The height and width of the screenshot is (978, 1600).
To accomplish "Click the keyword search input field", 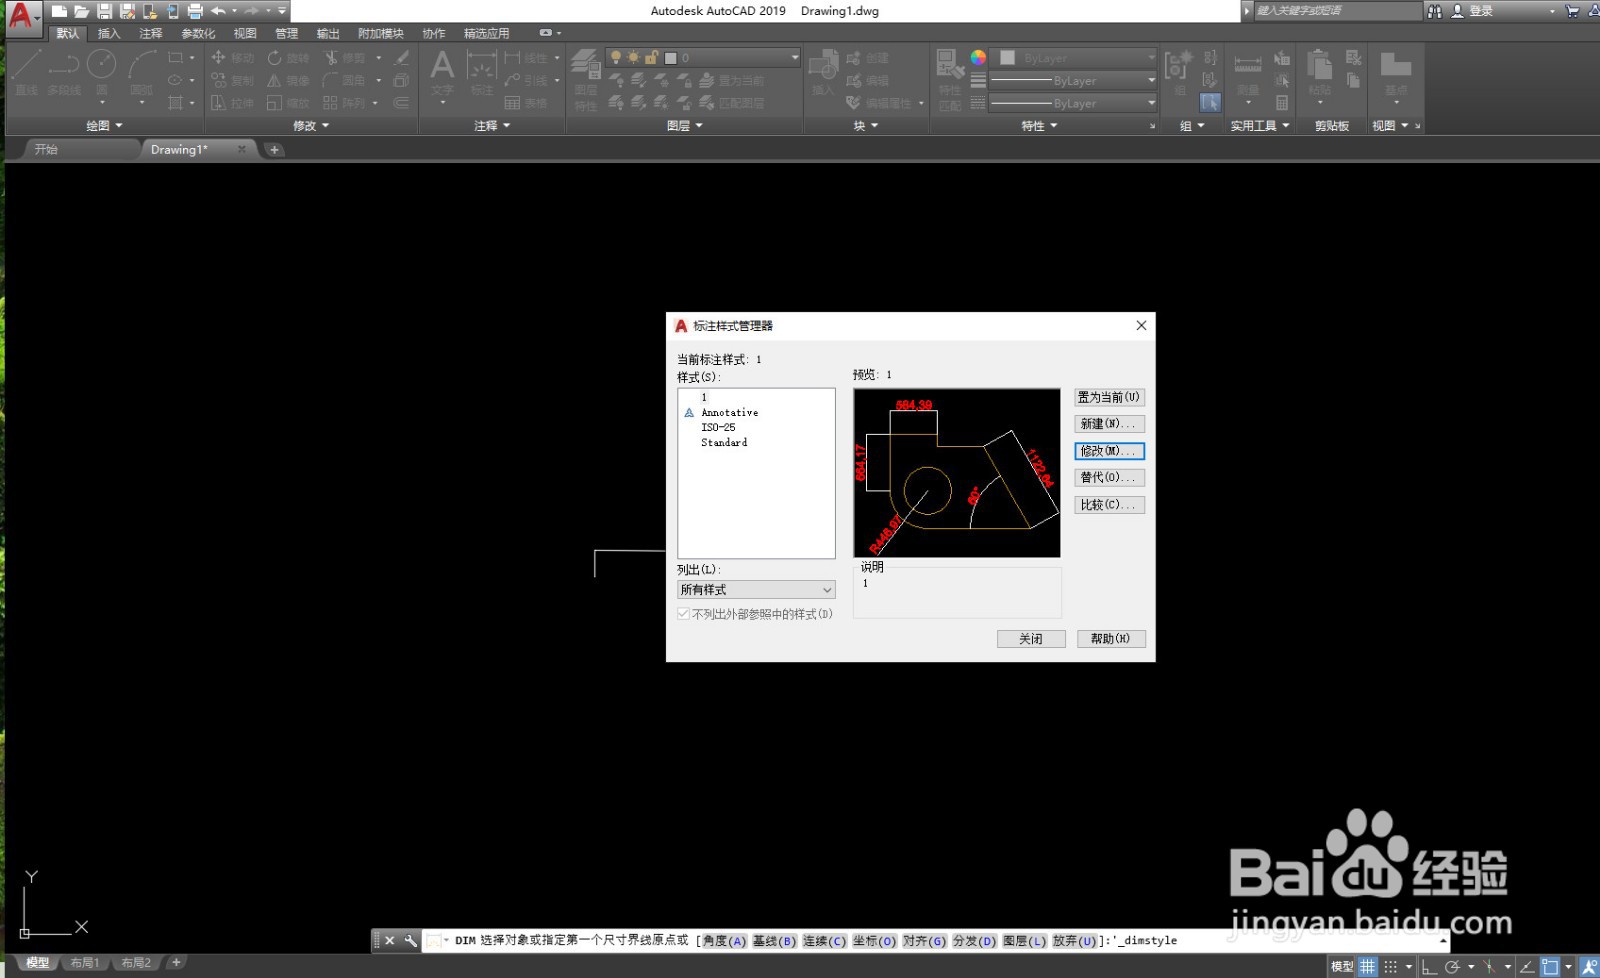I will point(1337,11).
